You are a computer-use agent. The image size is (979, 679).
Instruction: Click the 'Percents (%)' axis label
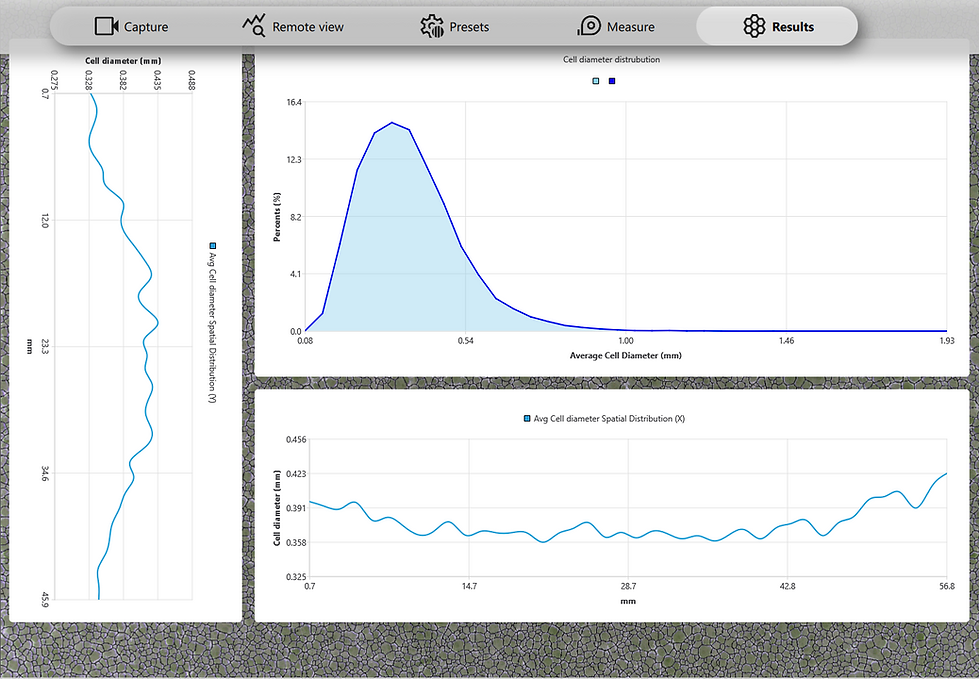277,217
